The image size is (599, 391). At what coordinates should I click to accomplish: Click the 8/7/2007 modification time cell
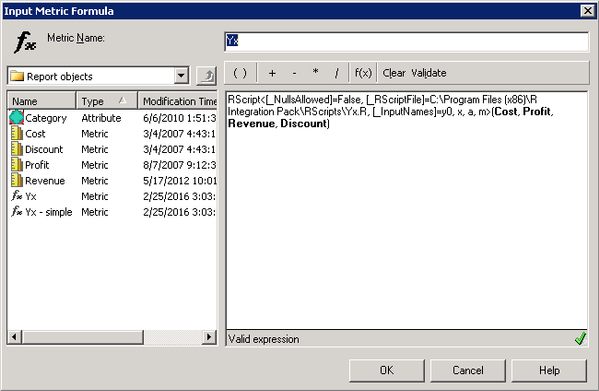point(180,165)
